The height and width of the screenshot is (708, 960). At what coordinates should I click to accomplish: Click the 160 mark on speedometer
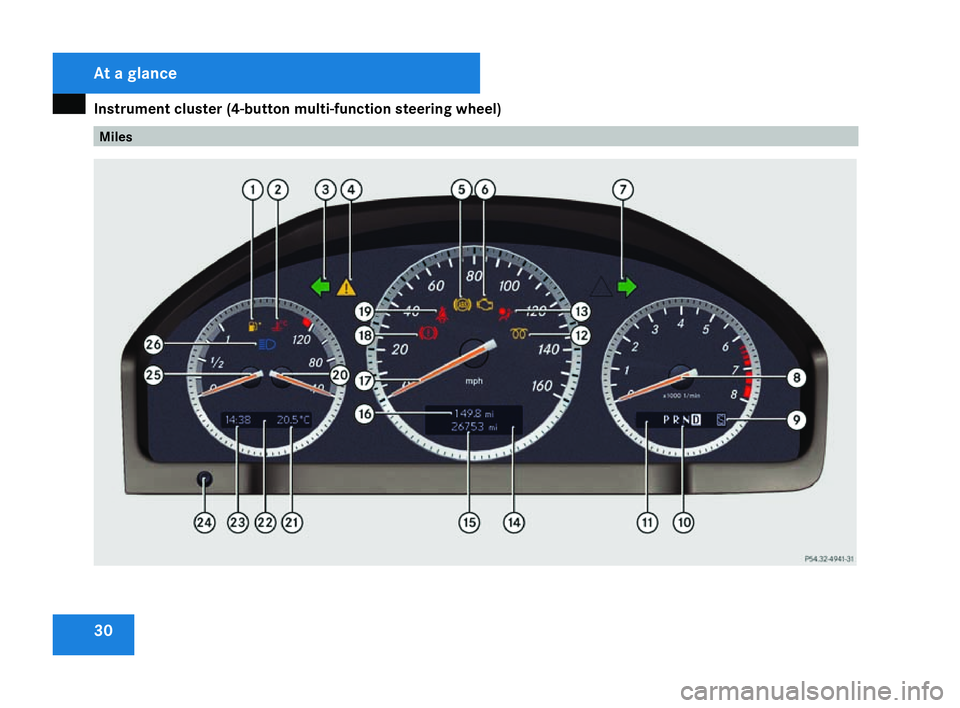tap(542, 386)
